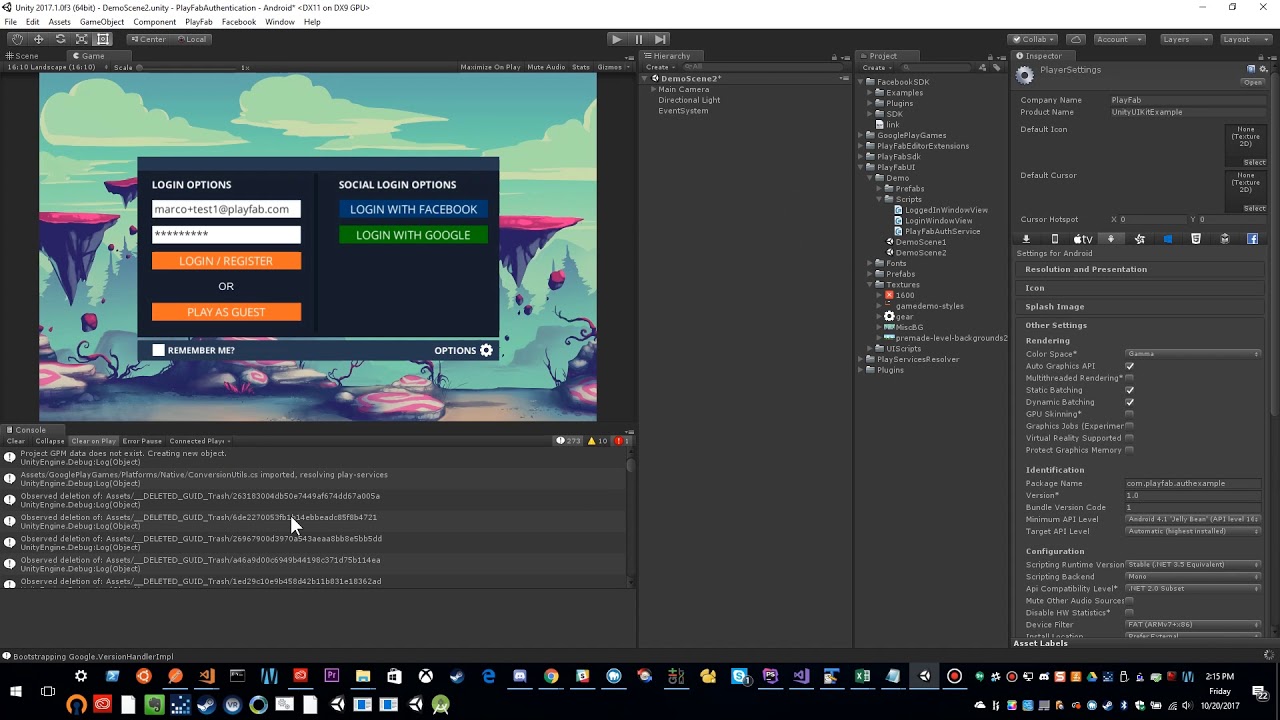The image size is (1280, 720).
Task: Disable Auto Graphics API checkbox
Action: click(1129, 366)
